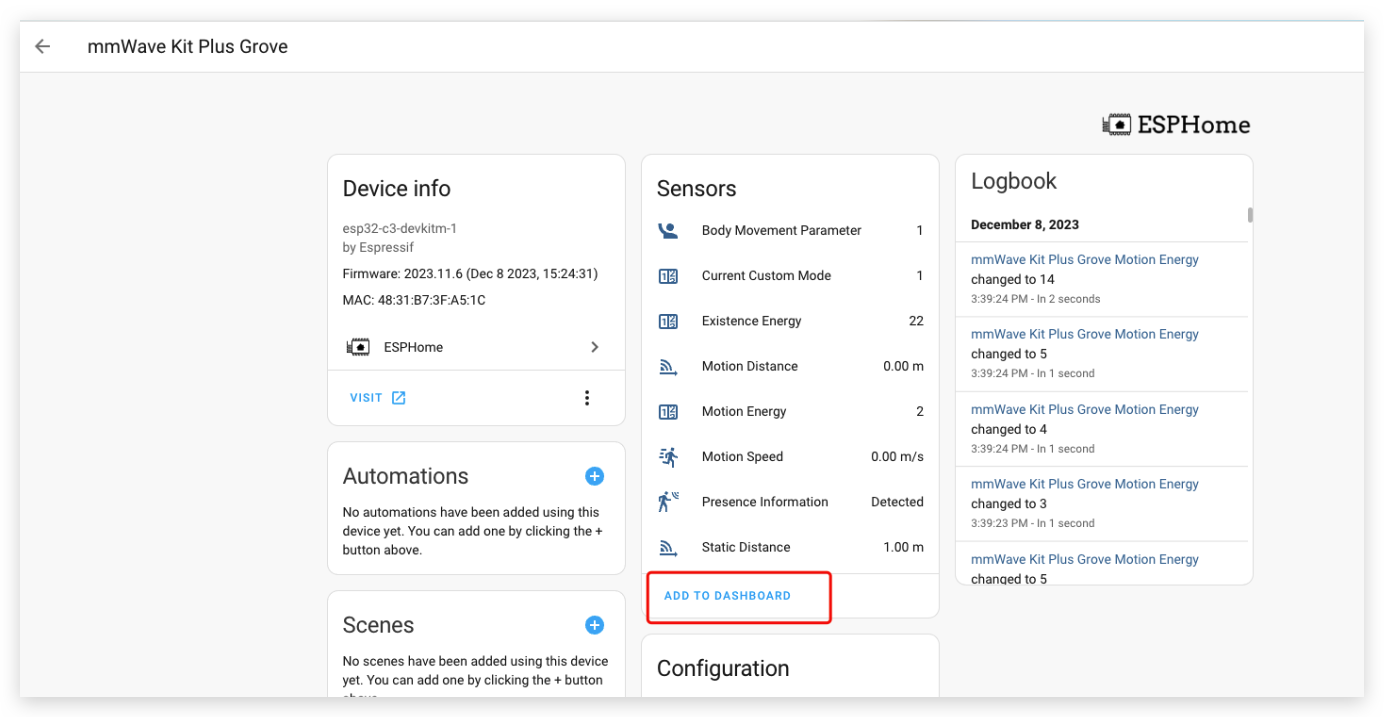Click the Existence Energy sensor icon
Viewport: 1384px width, 717px height.
click(x=668, y=322)
